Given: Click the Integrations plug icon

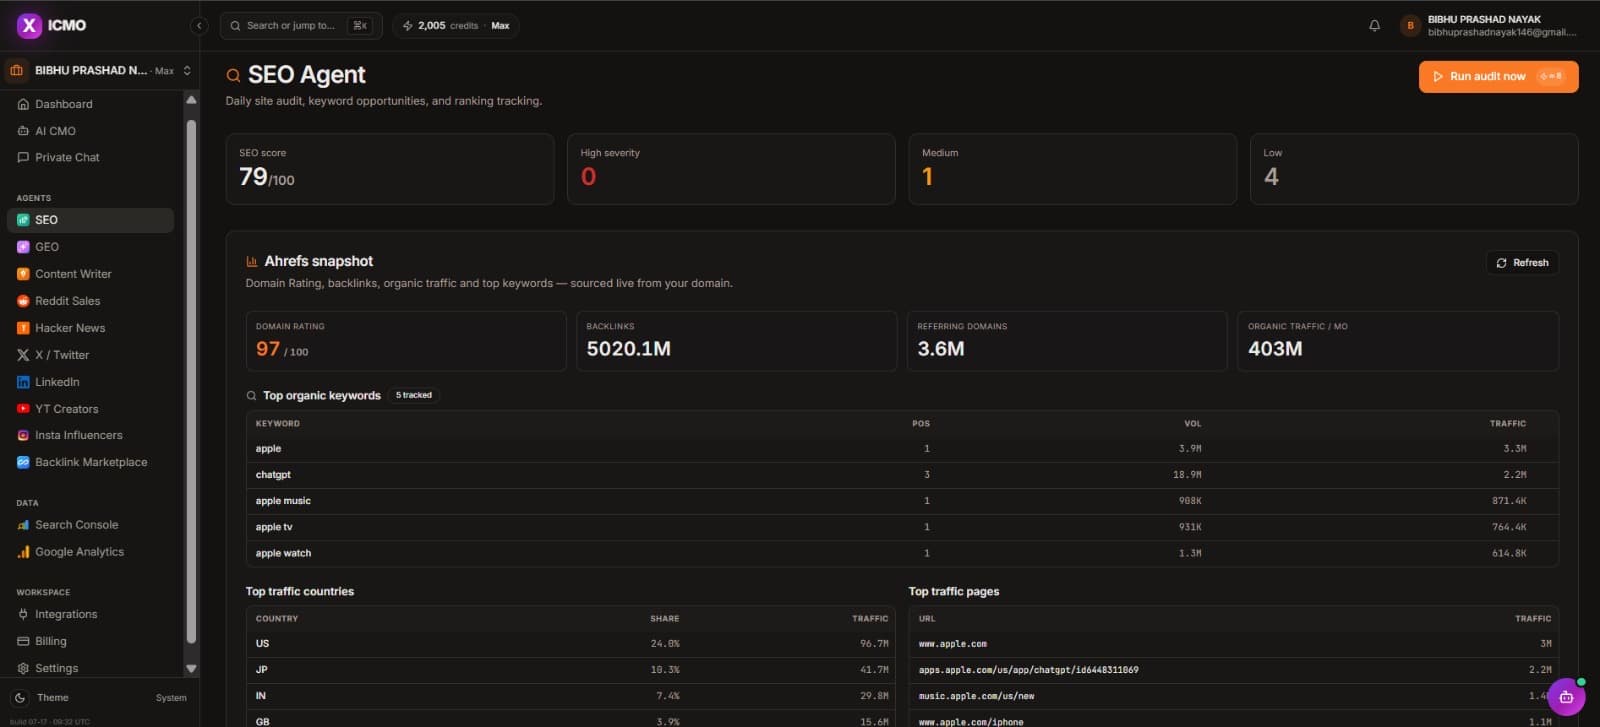Looking at the screenshot, I should click(23, 614).
